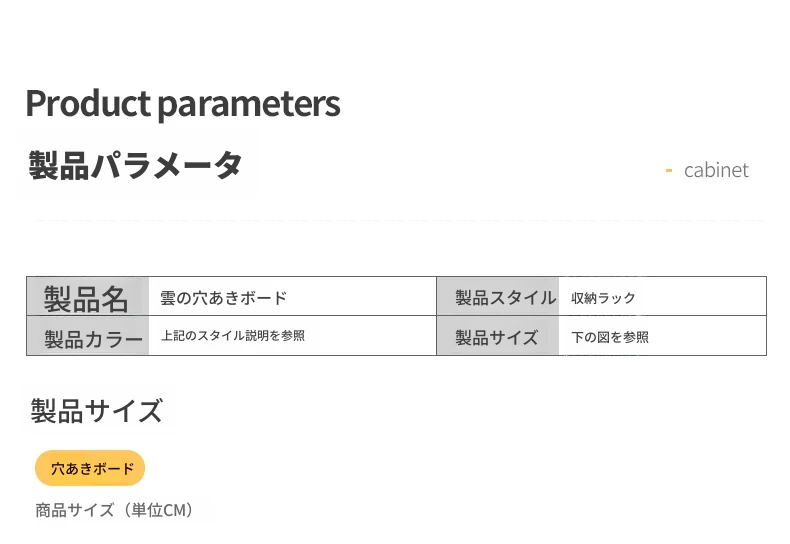Click the 穴あきボード yellow pill button
The width and height of the screenshot is (790, 544).
[x=90, y=468]
